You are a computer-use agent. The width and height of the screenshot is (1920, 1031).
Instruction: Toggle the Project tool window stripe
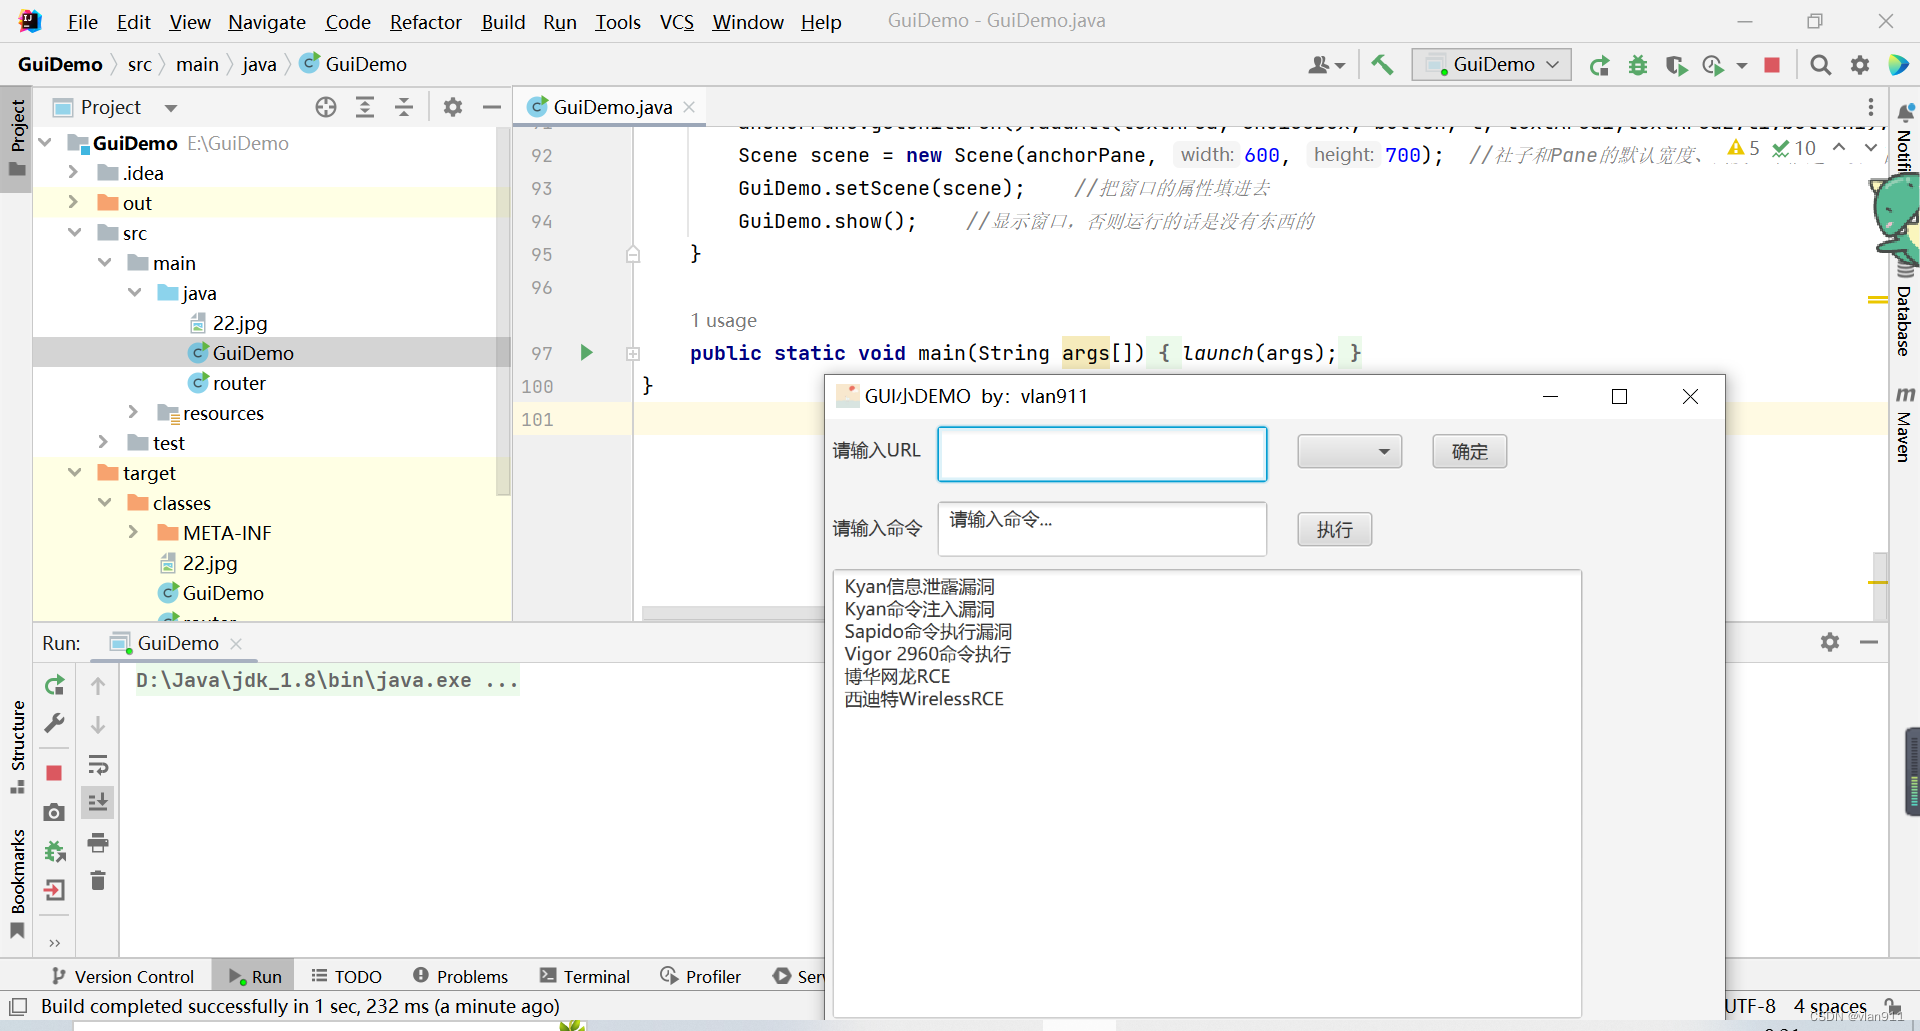click(17, 138)
